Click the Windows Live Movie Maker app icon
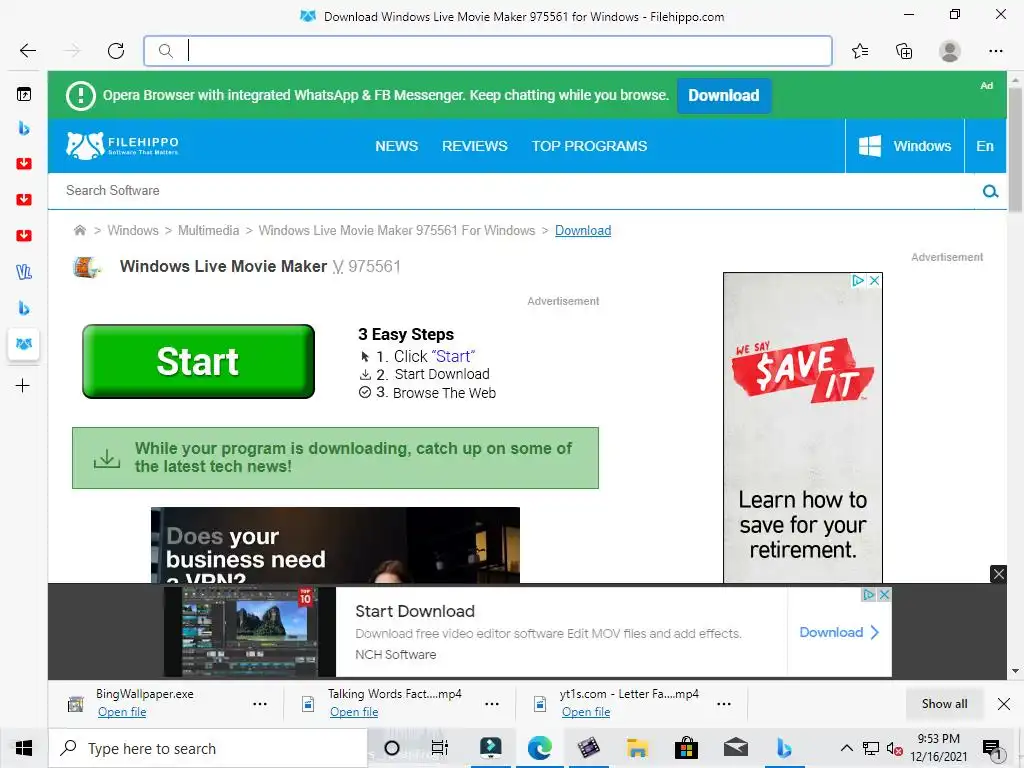 click(x=87, y=267)
